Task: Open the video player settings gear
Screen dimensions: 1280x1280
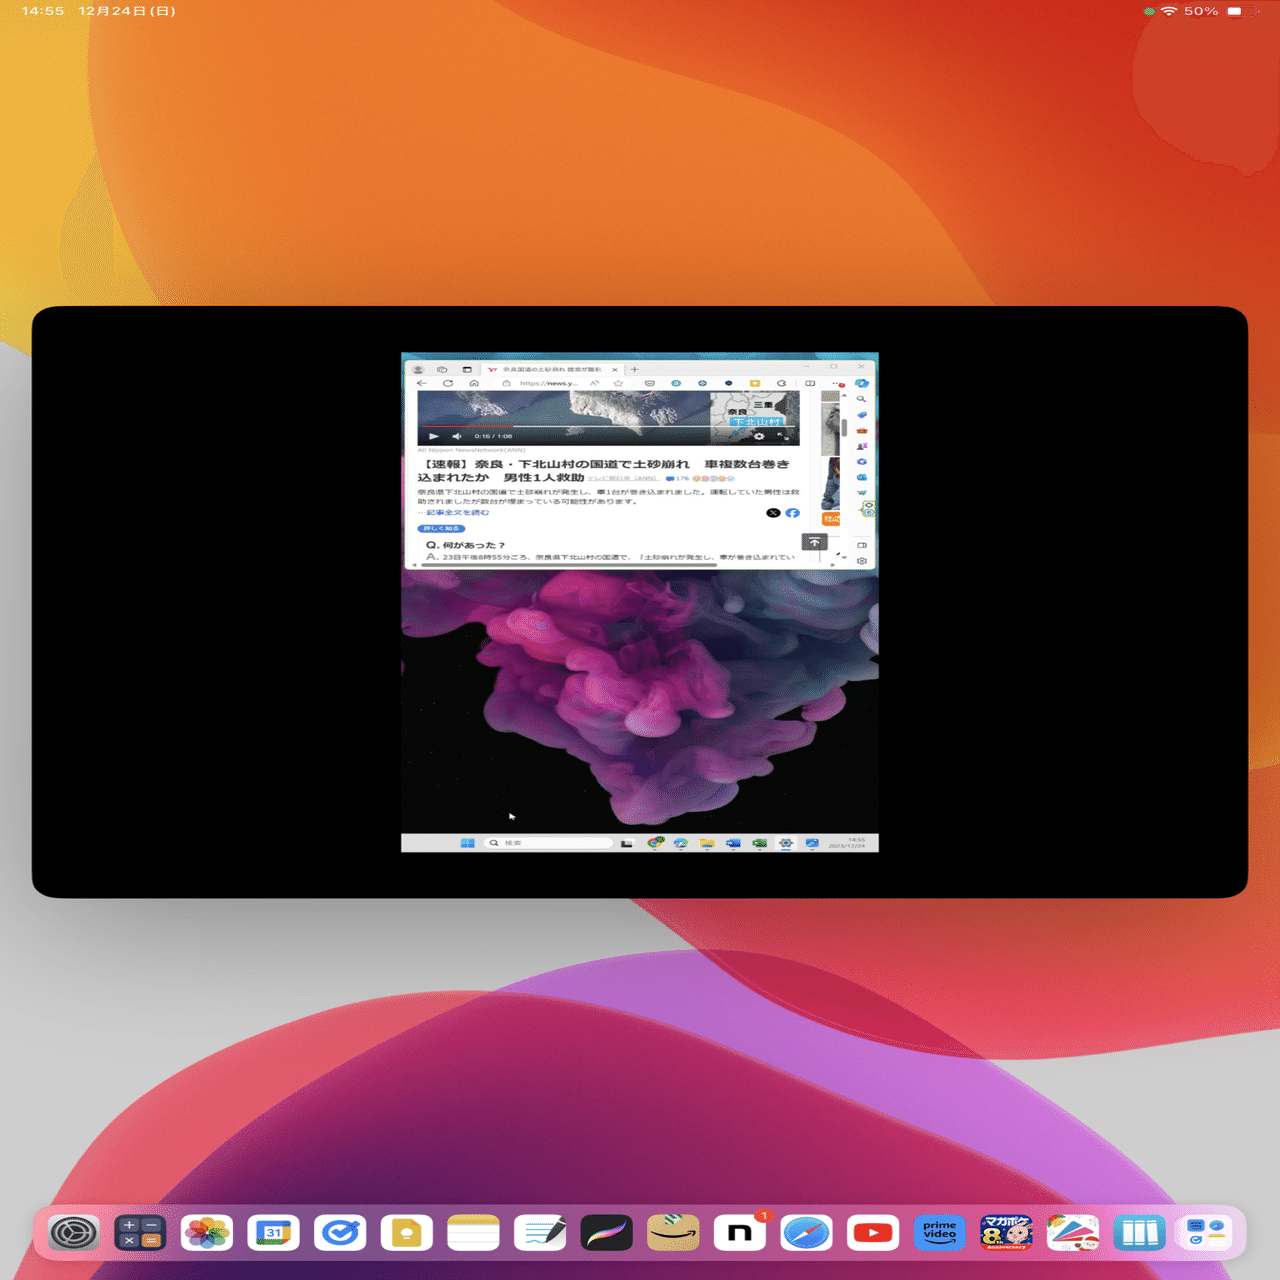Action: (x=759, y=436)
